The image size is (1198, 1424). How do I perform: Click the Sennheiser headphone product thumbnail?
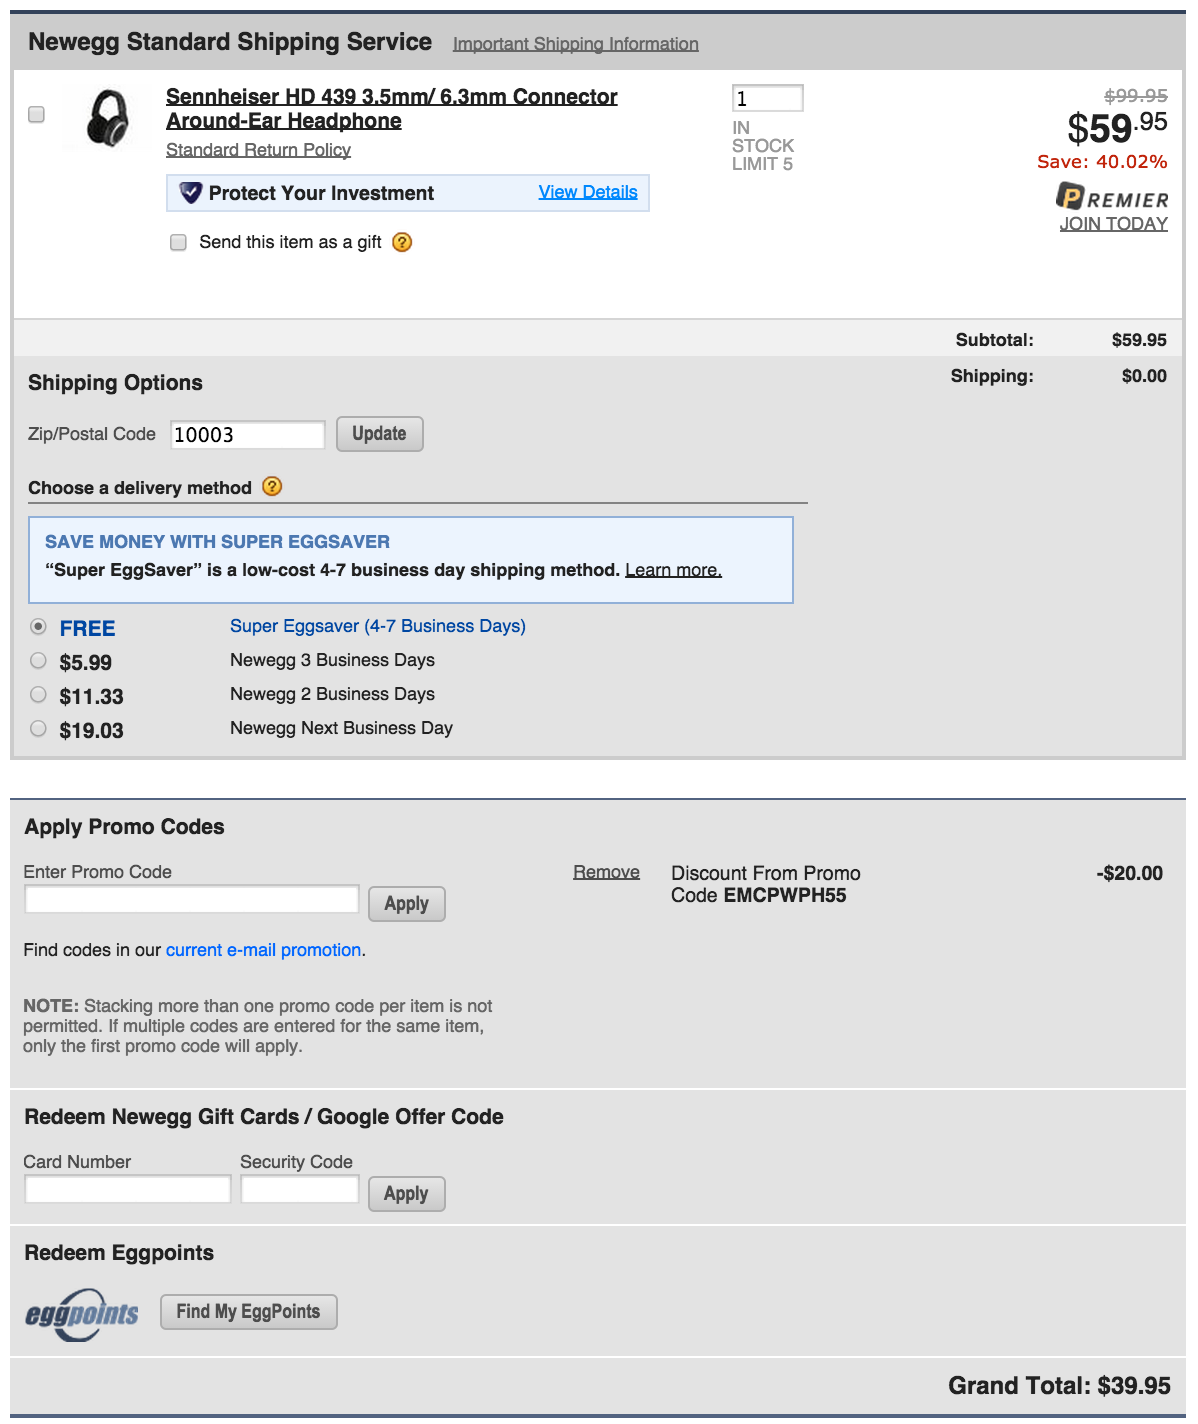tap(107, 118)
